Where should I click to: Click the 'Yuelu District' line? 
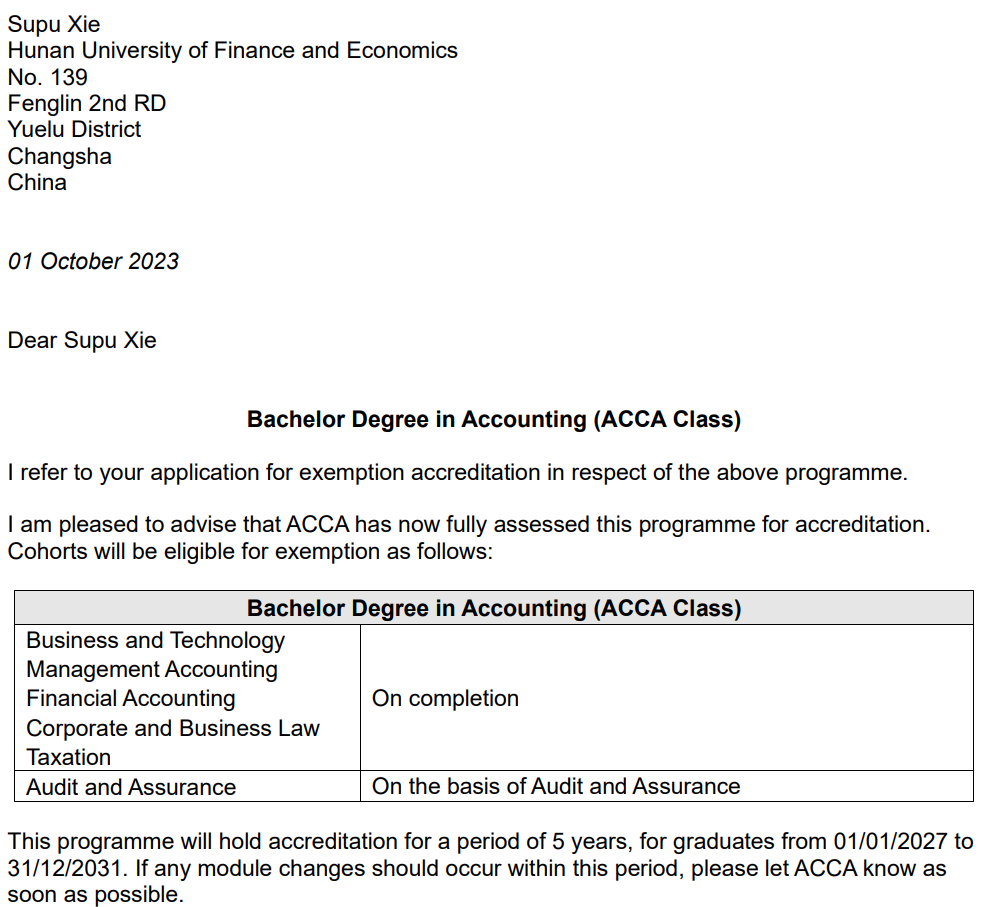pos(74,129)
